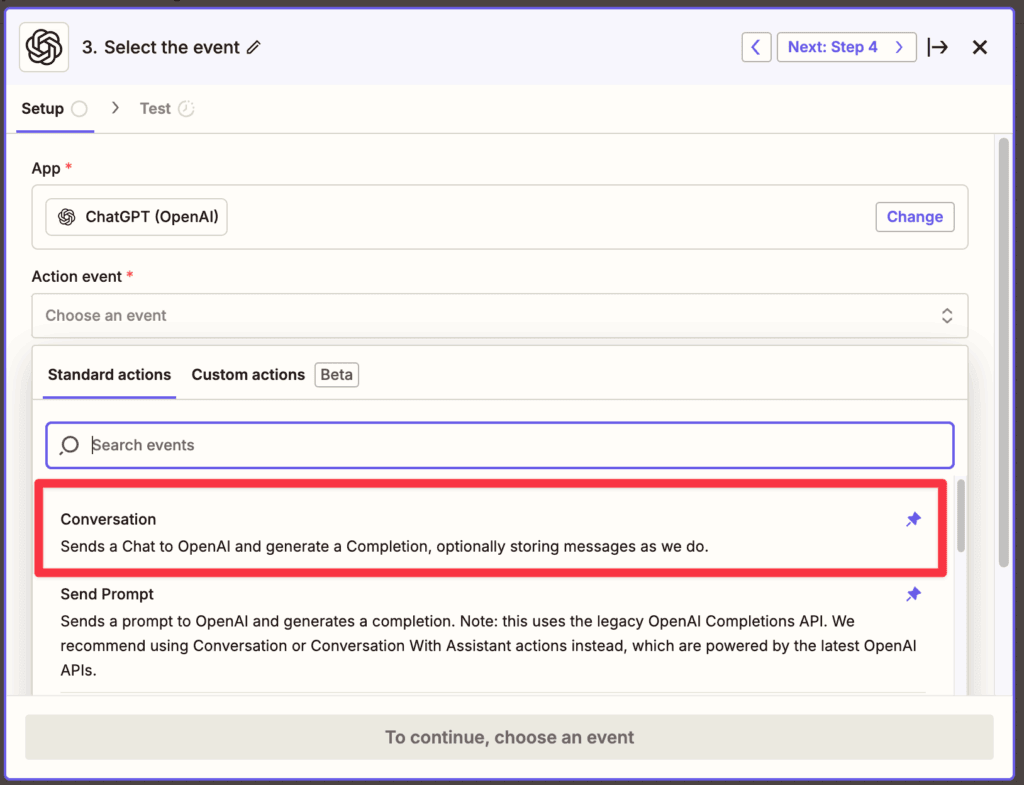Screen dimensions: 1024x785
Task: Go to the previous step arrow button
Action: coord(756,47)
